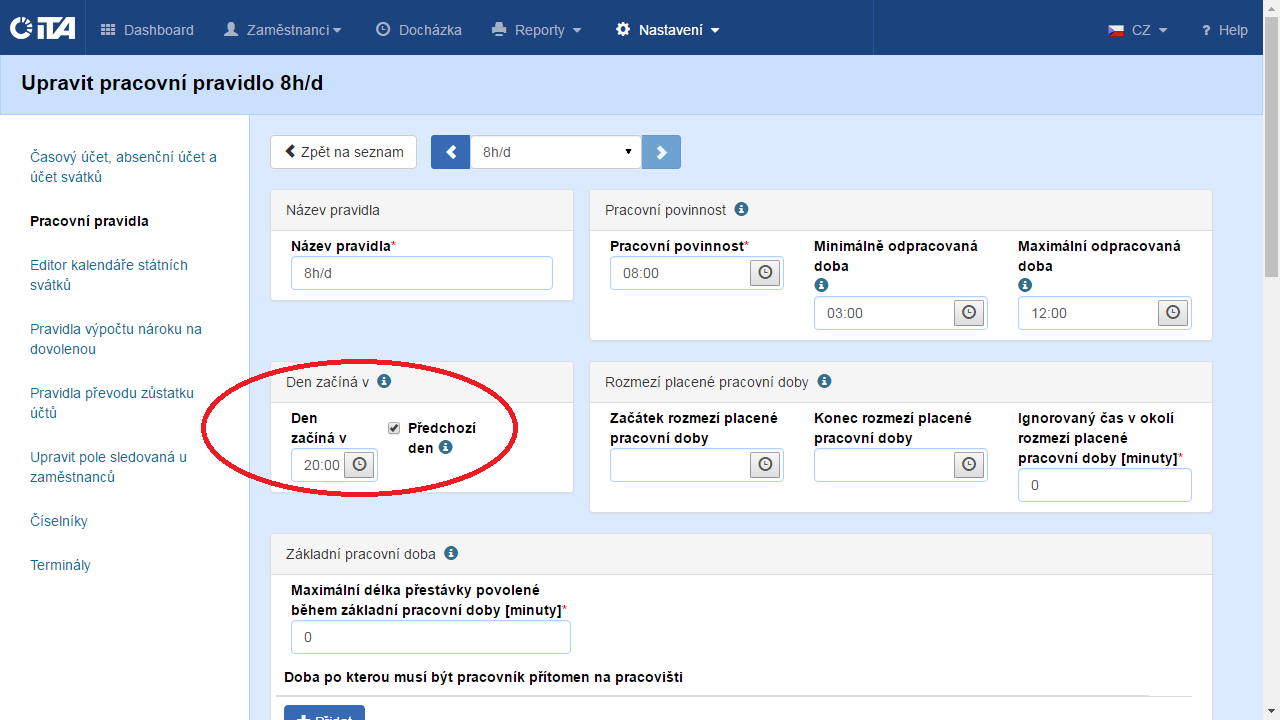Screen dimensions: 1280x720
Task: Open time picker for Maximální odpracovaná doba
Action: (1173, 313)
